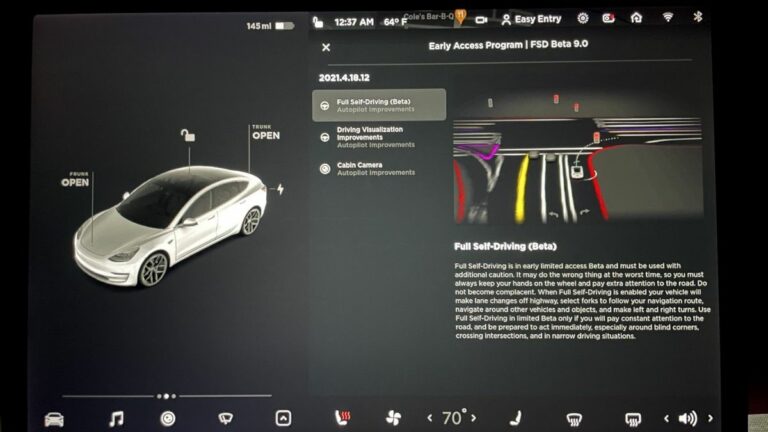Tap the front Frunk Open label
Viewport: 768px width, 432px height.
click(x=75, y=180)
